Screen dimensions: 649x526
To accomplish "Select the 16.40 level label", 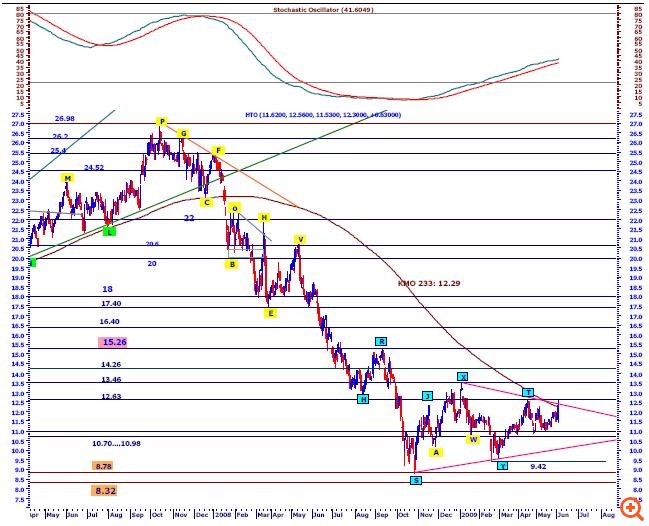I will [x=109, y=322].
